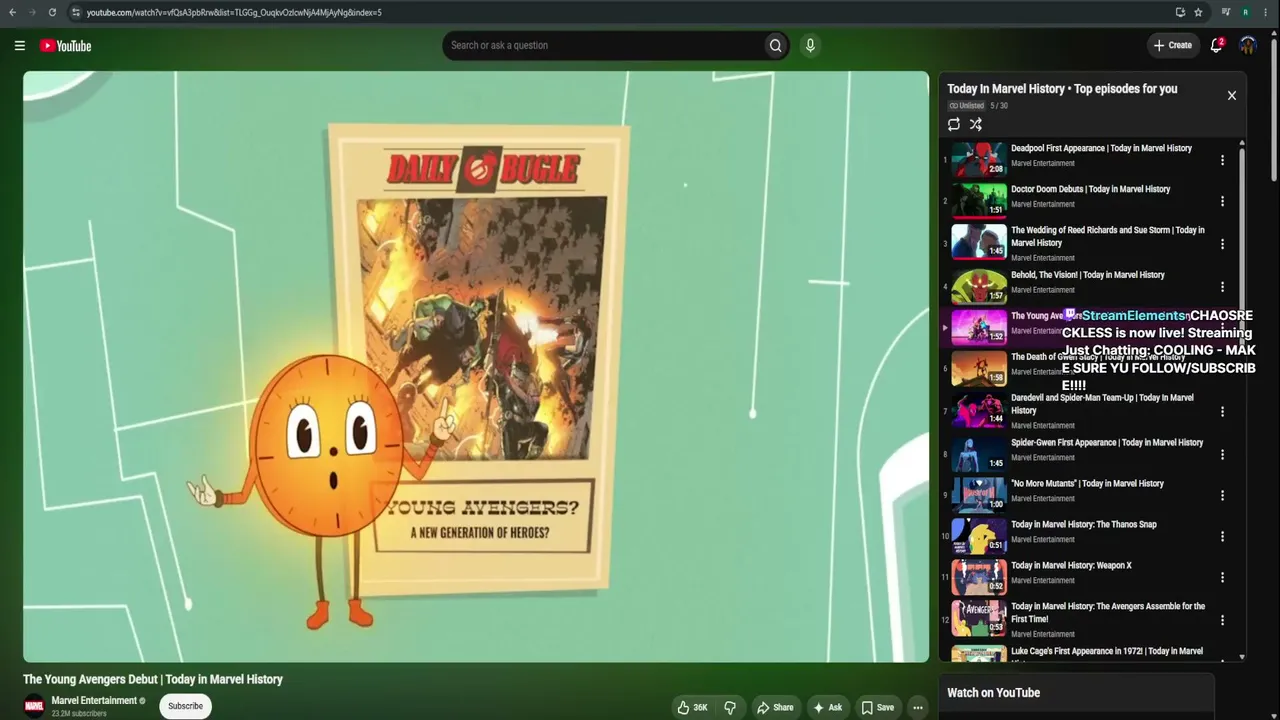
Task: Open options for "No More Mutants" video
Action: click(1222, 495)
